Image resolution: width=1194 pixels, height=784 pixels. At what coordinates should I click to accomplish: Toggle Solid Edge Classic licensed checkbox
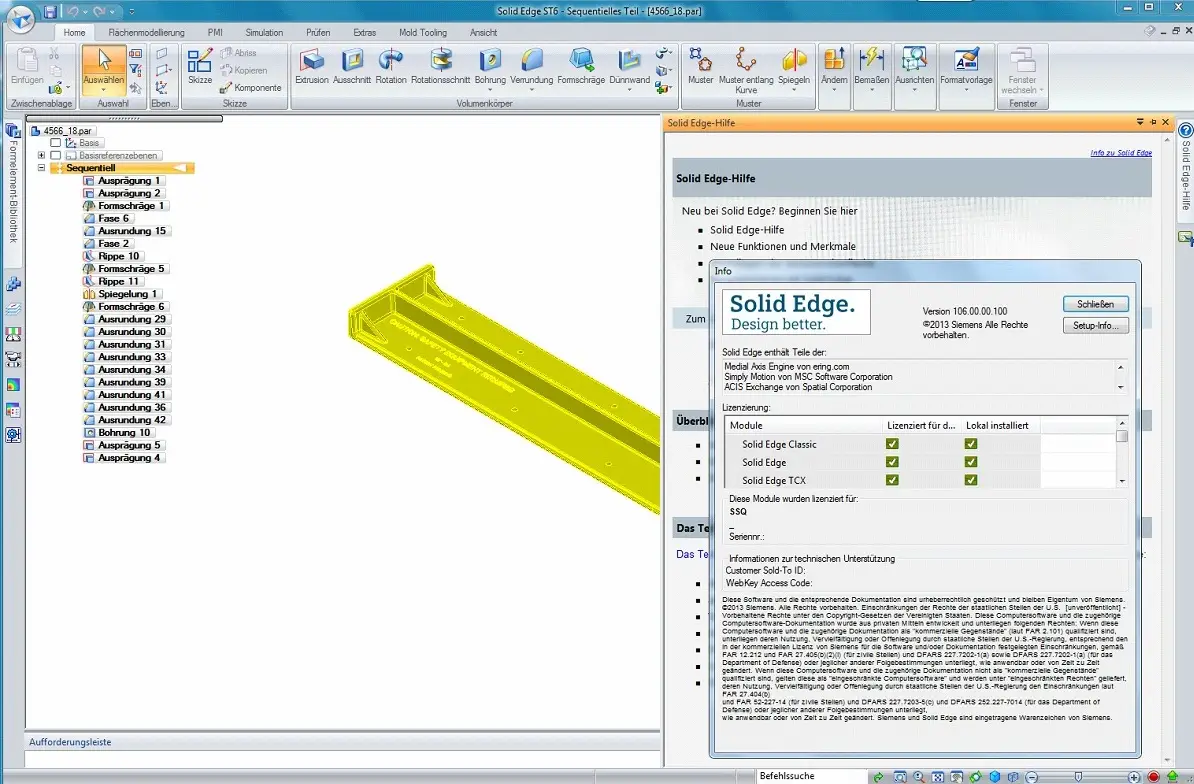tap(892, 444)
